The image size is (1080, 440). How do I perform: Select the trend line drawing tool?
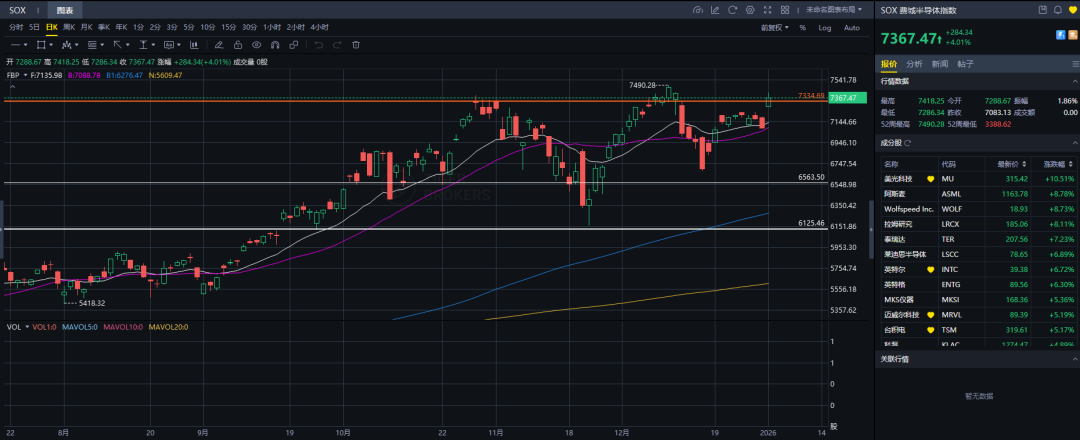17,45
